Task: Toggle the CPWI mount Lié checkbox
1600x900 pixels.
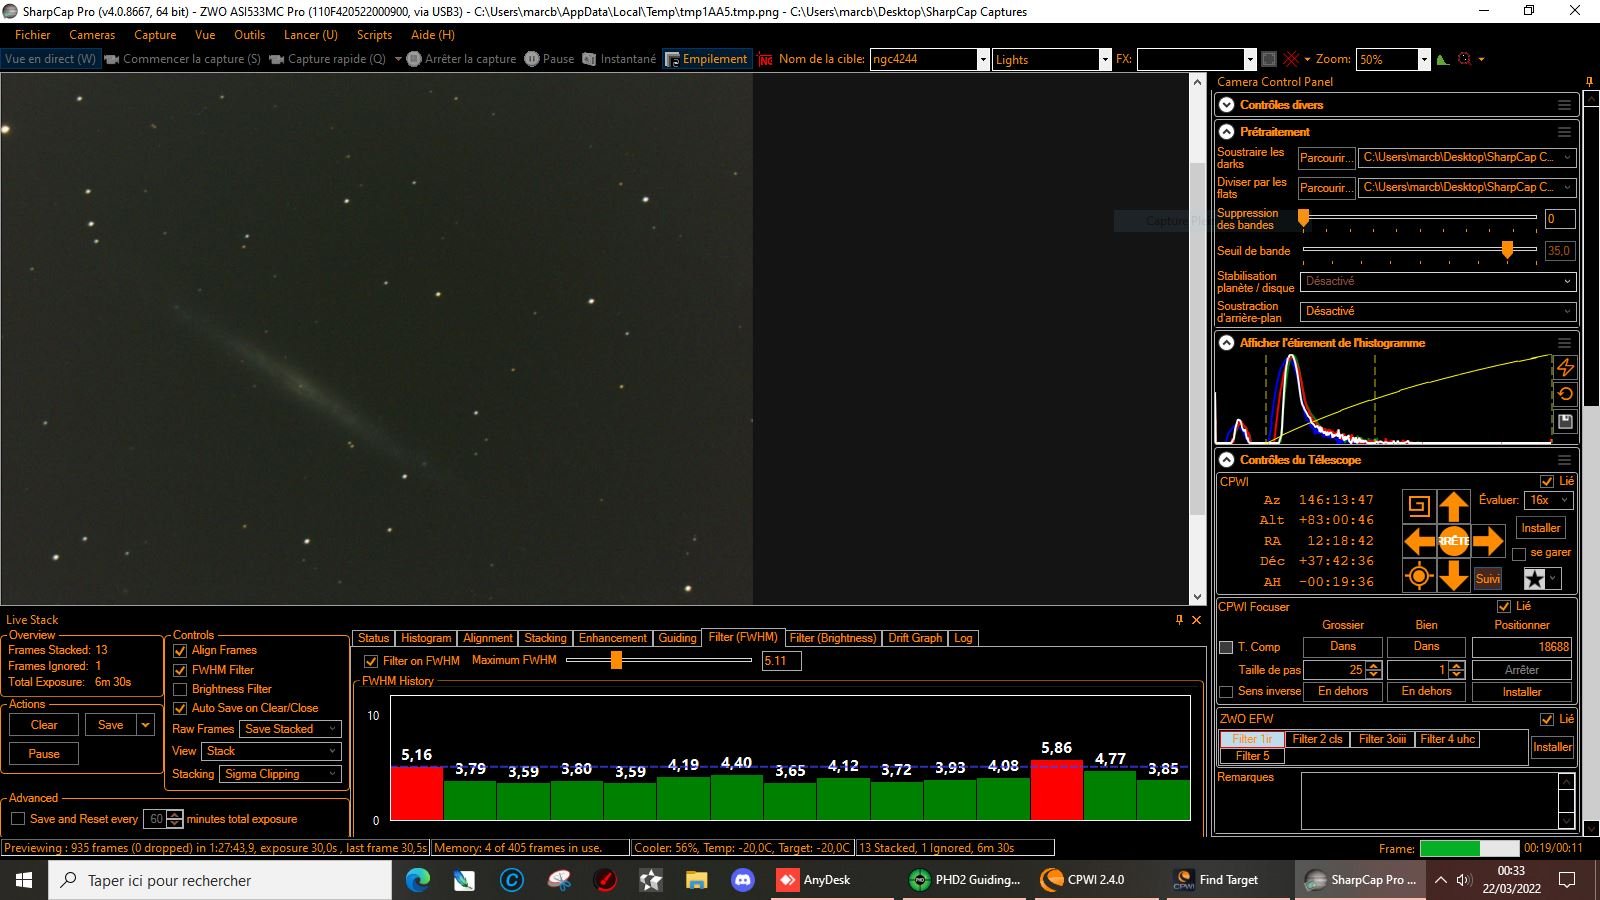Action: (1547, 481)
